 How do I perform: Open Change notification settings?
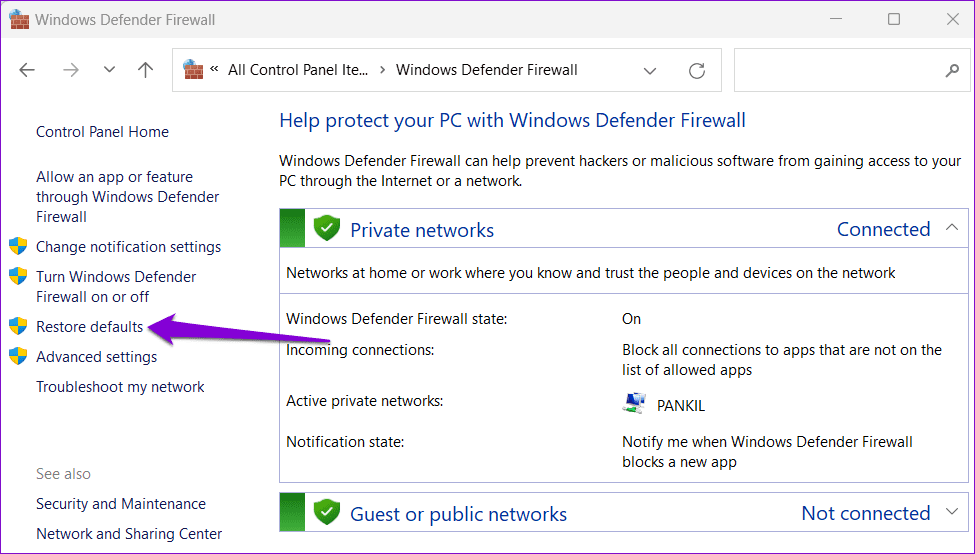click(128, 247)
